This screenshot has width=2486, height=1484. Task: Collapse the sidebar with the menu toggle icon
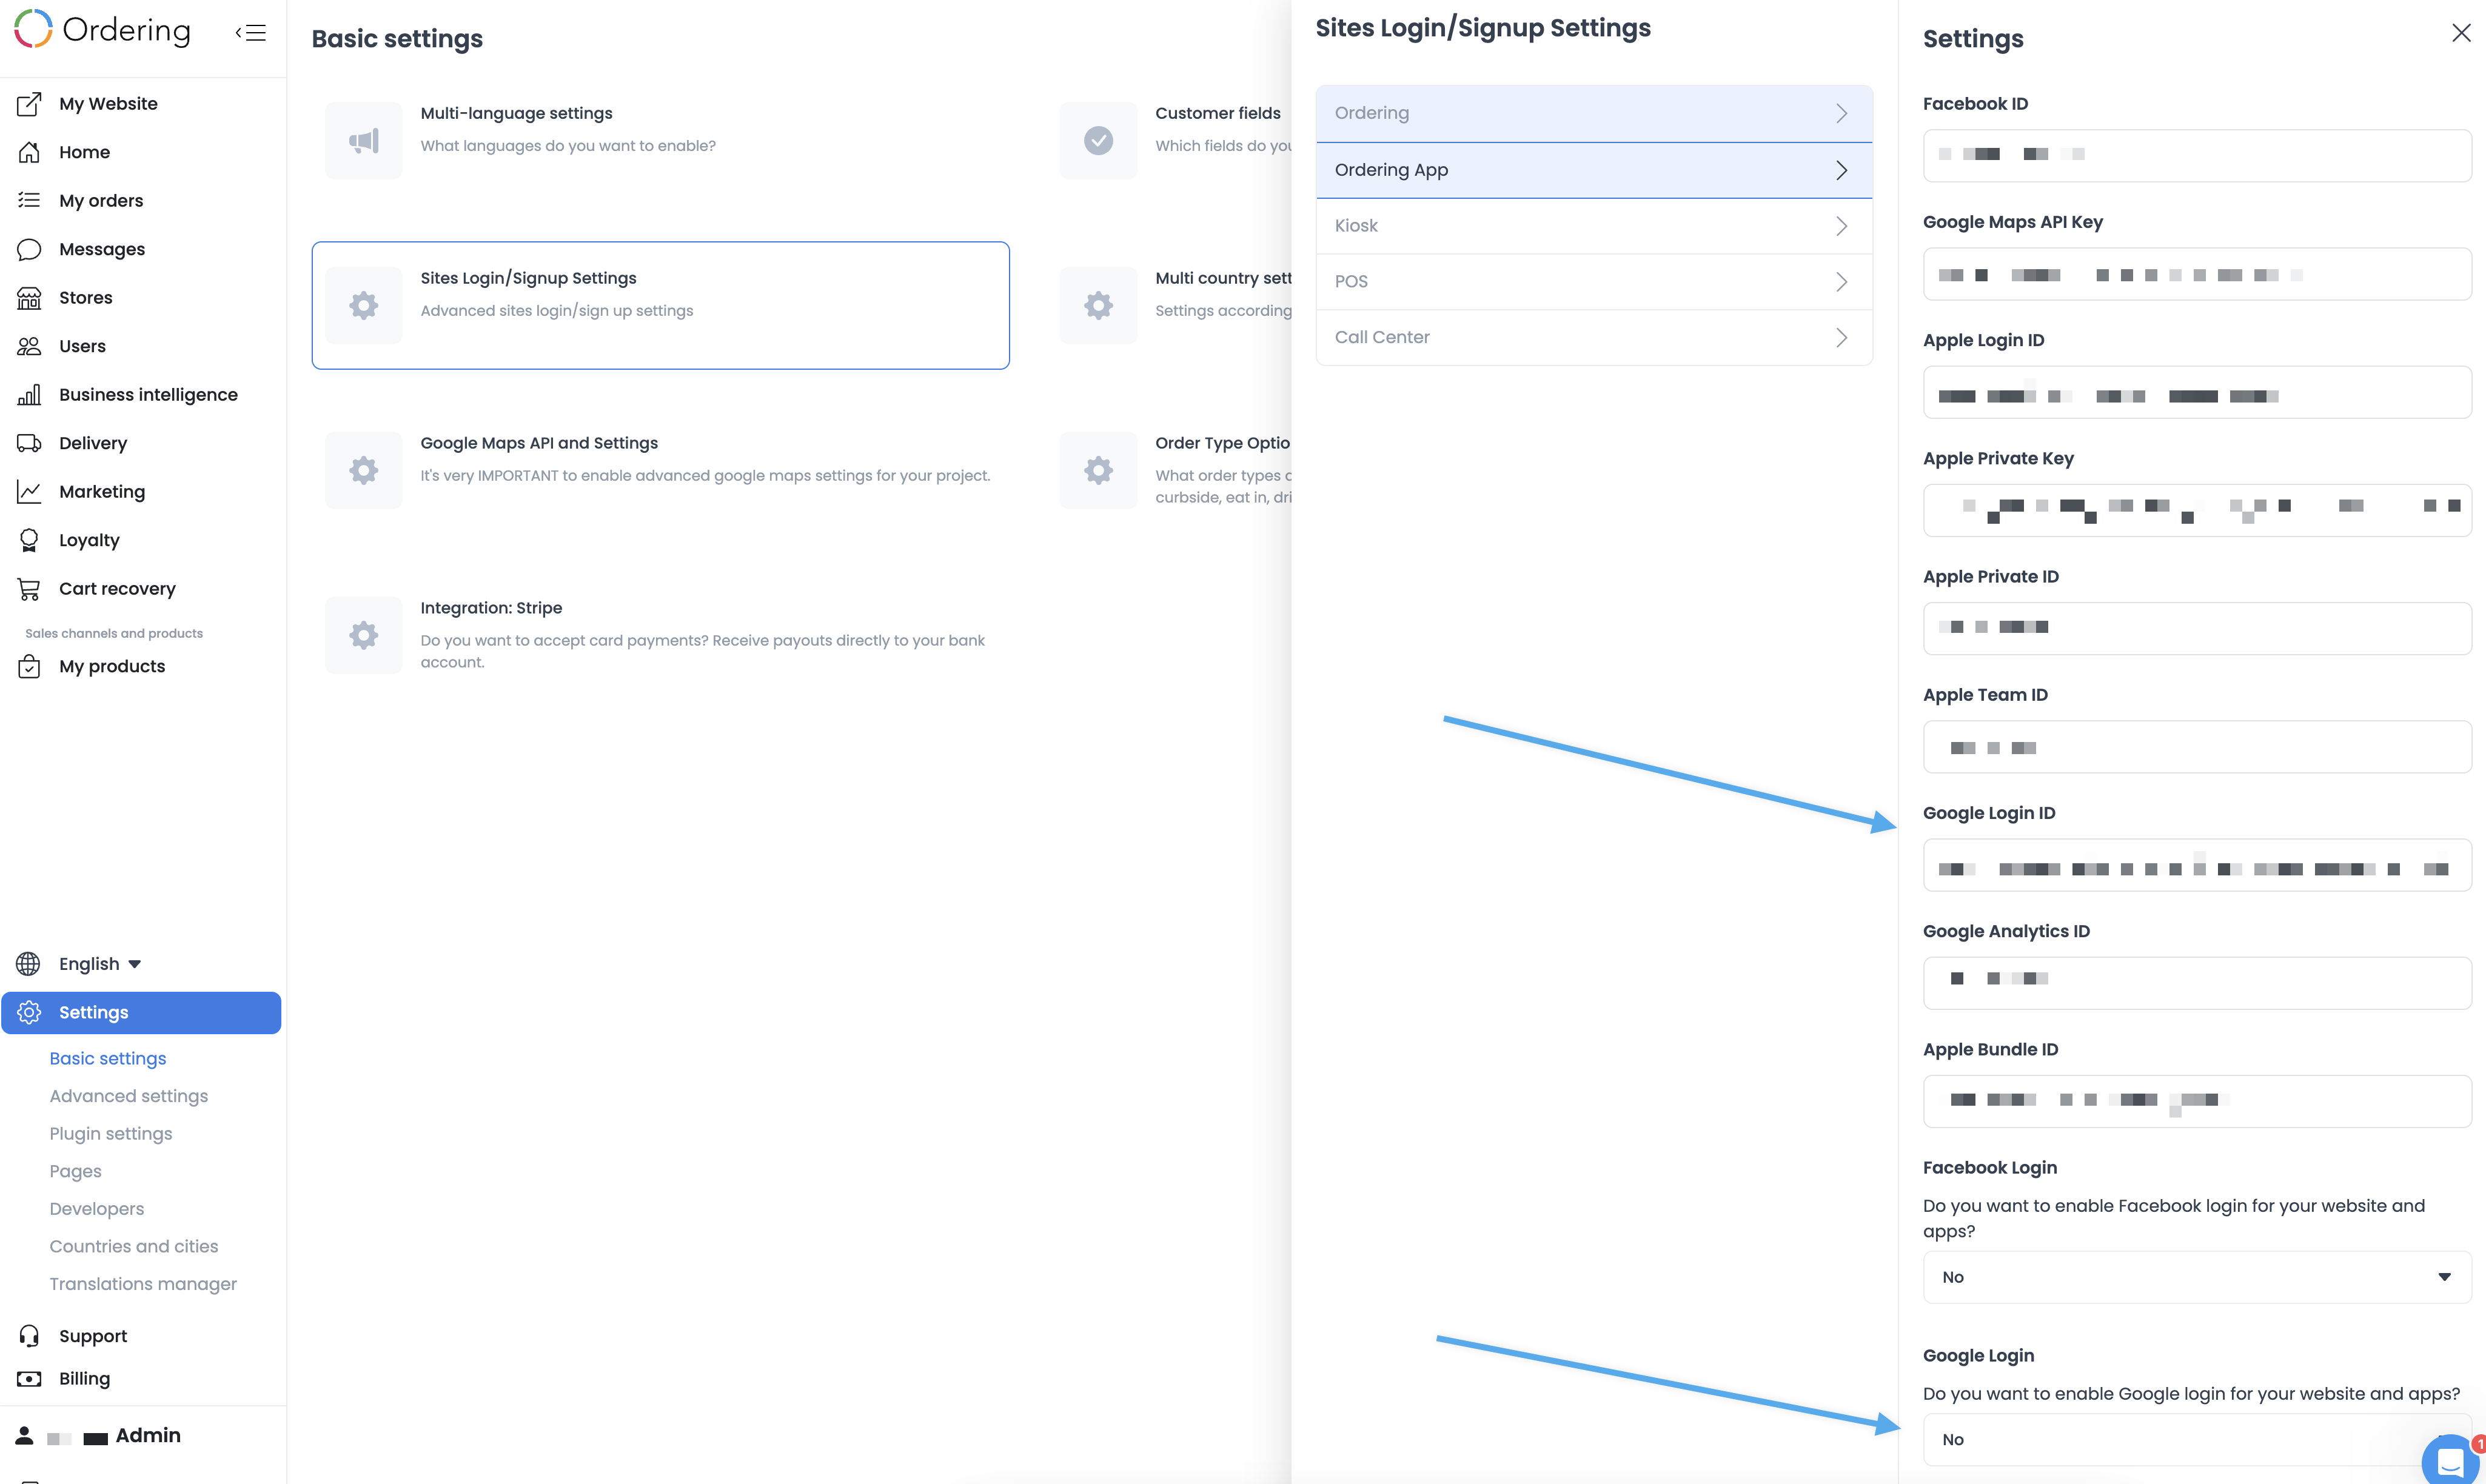tap(251, 33)
